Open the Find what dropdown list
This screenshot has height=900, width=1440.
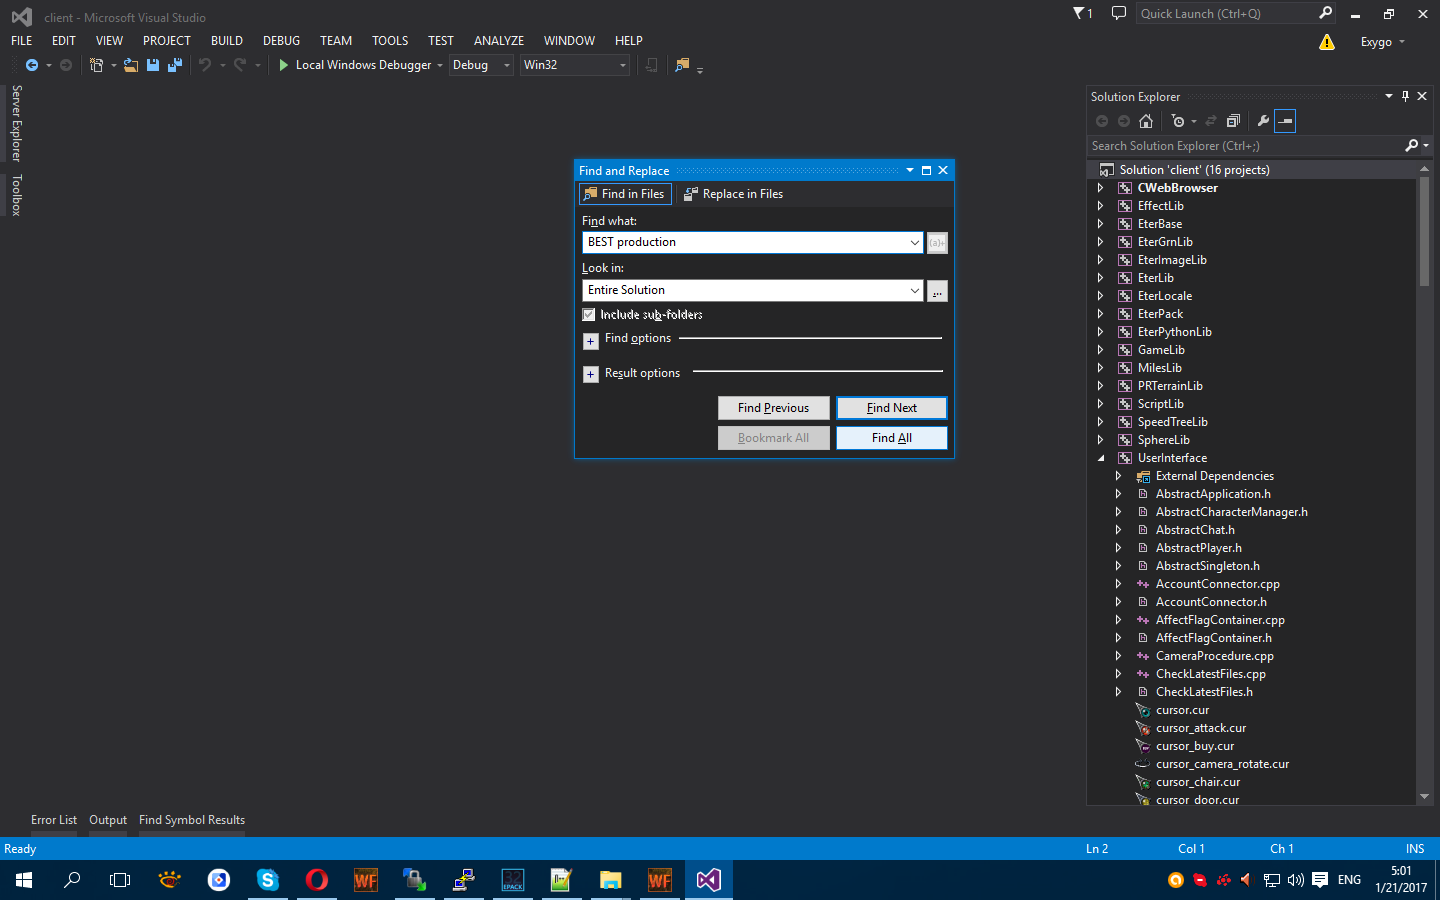(914, 242)
